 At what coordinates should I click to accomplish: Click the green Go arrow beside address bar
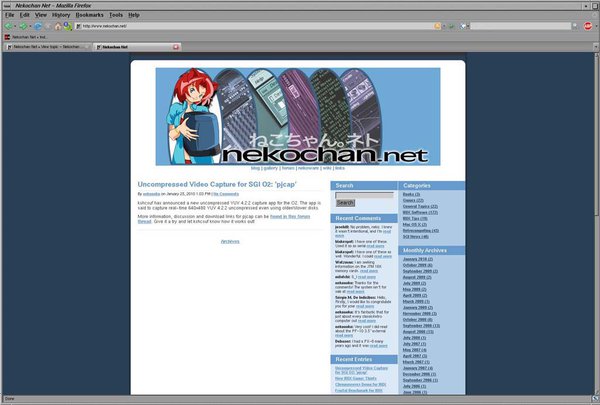452,26
